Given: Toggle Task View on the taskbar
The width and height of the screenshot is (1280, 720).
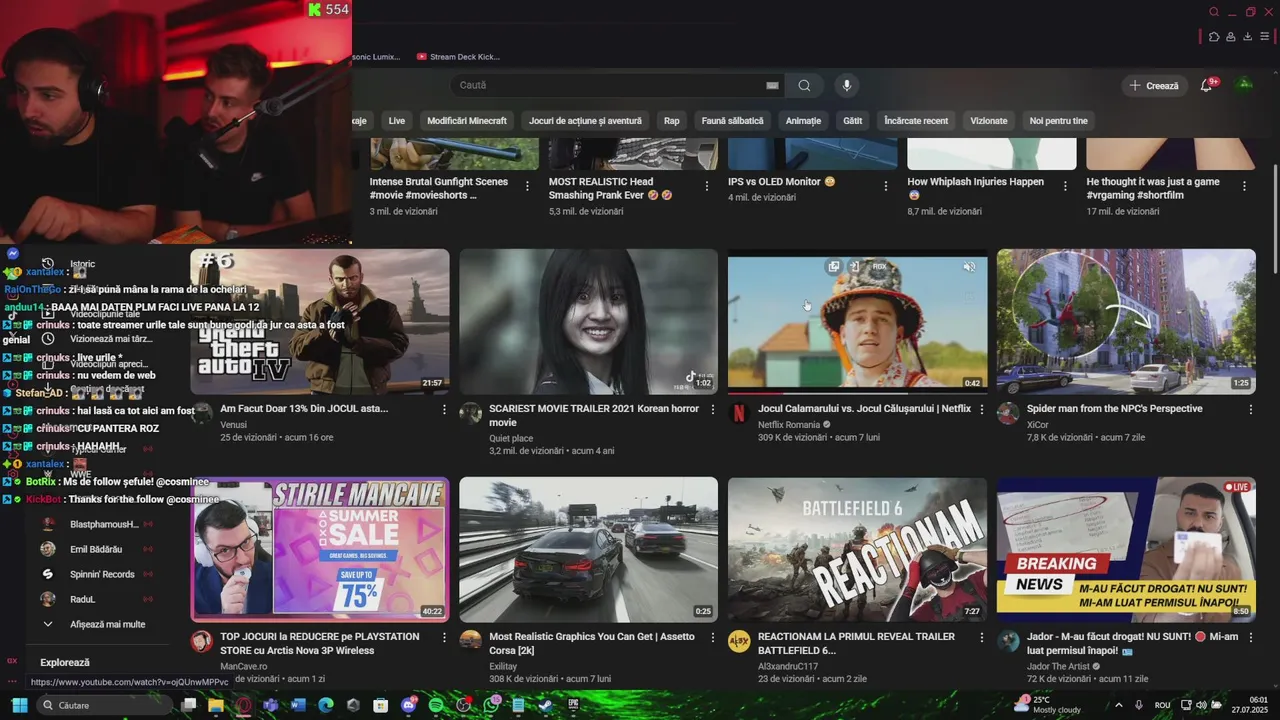Looking at the screenshot, I should point(188,705).
